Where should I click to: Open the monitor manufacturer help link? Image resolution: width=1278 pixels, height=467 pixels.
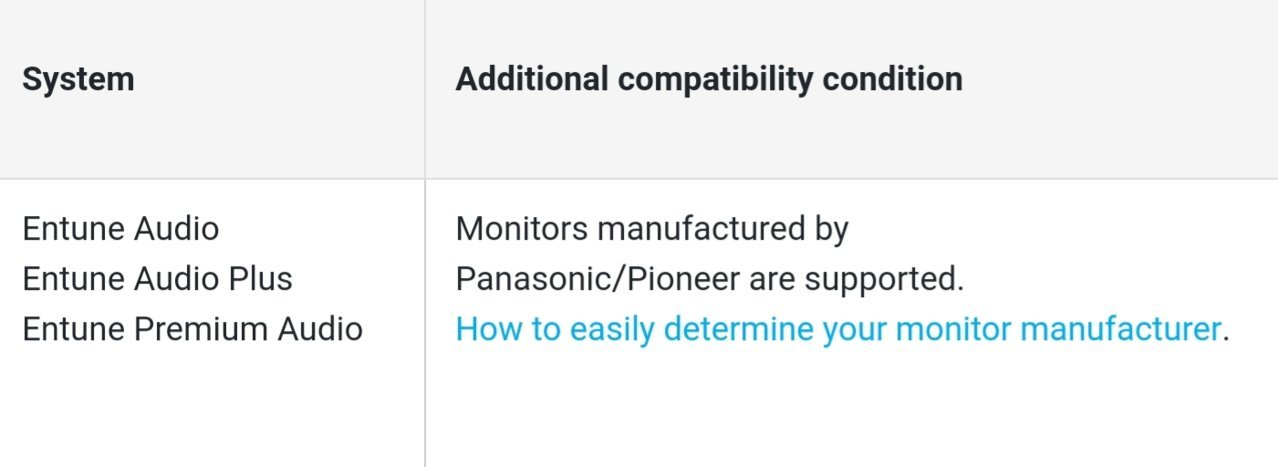point(838,329)
